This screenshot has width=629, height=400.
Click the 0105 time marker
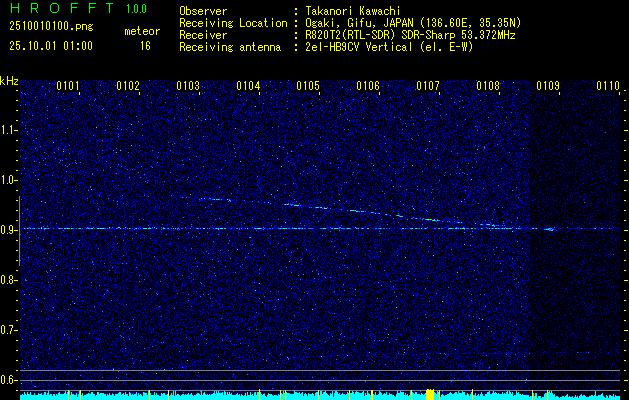(x=308, y=87)
